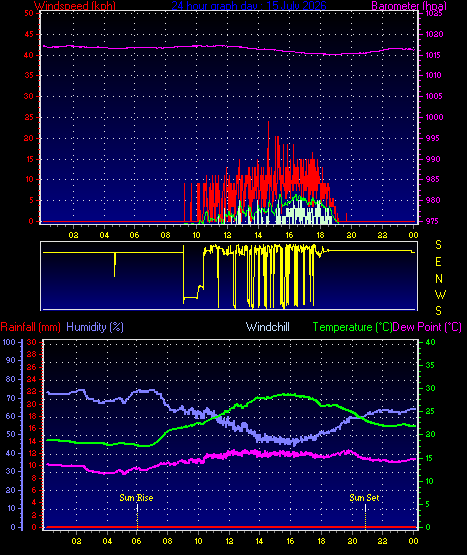Click hour 20 on windspeed chart time axis
Viewport: 467px width, 555px height.
351,235
